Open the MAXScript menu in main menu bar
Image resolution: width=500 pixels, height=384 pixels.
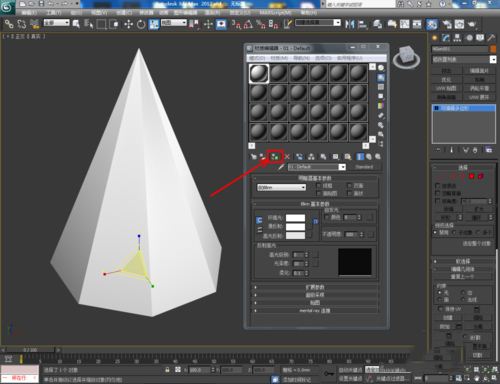[276, 12]
